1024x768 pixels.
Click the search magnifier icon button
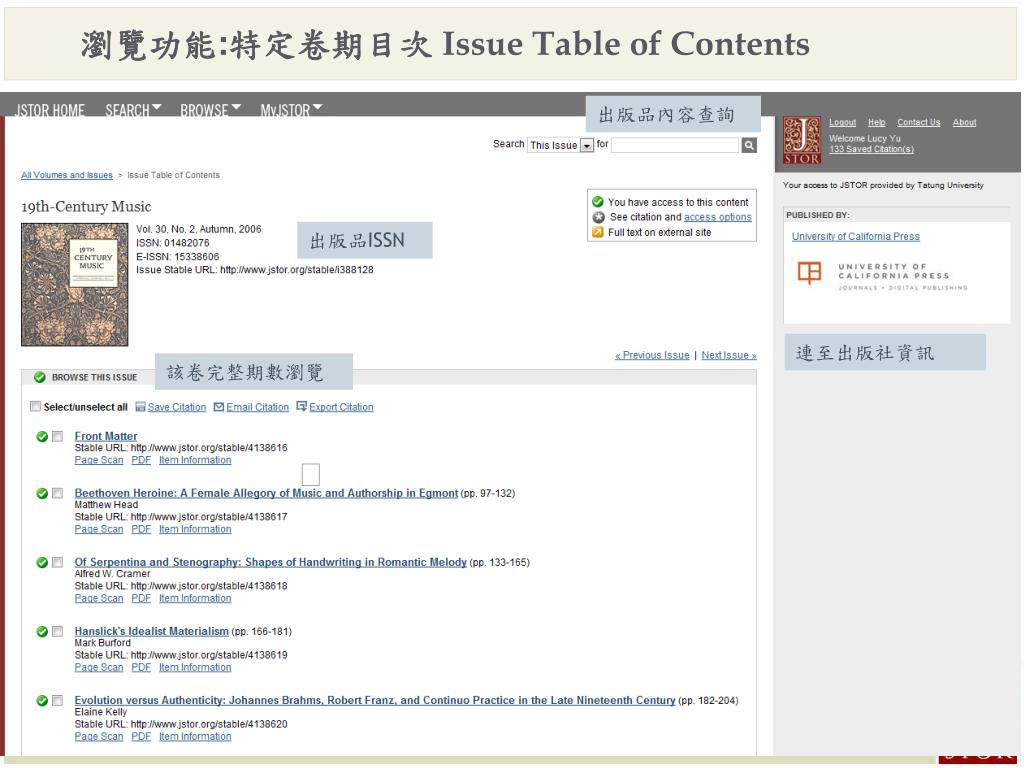749,145
